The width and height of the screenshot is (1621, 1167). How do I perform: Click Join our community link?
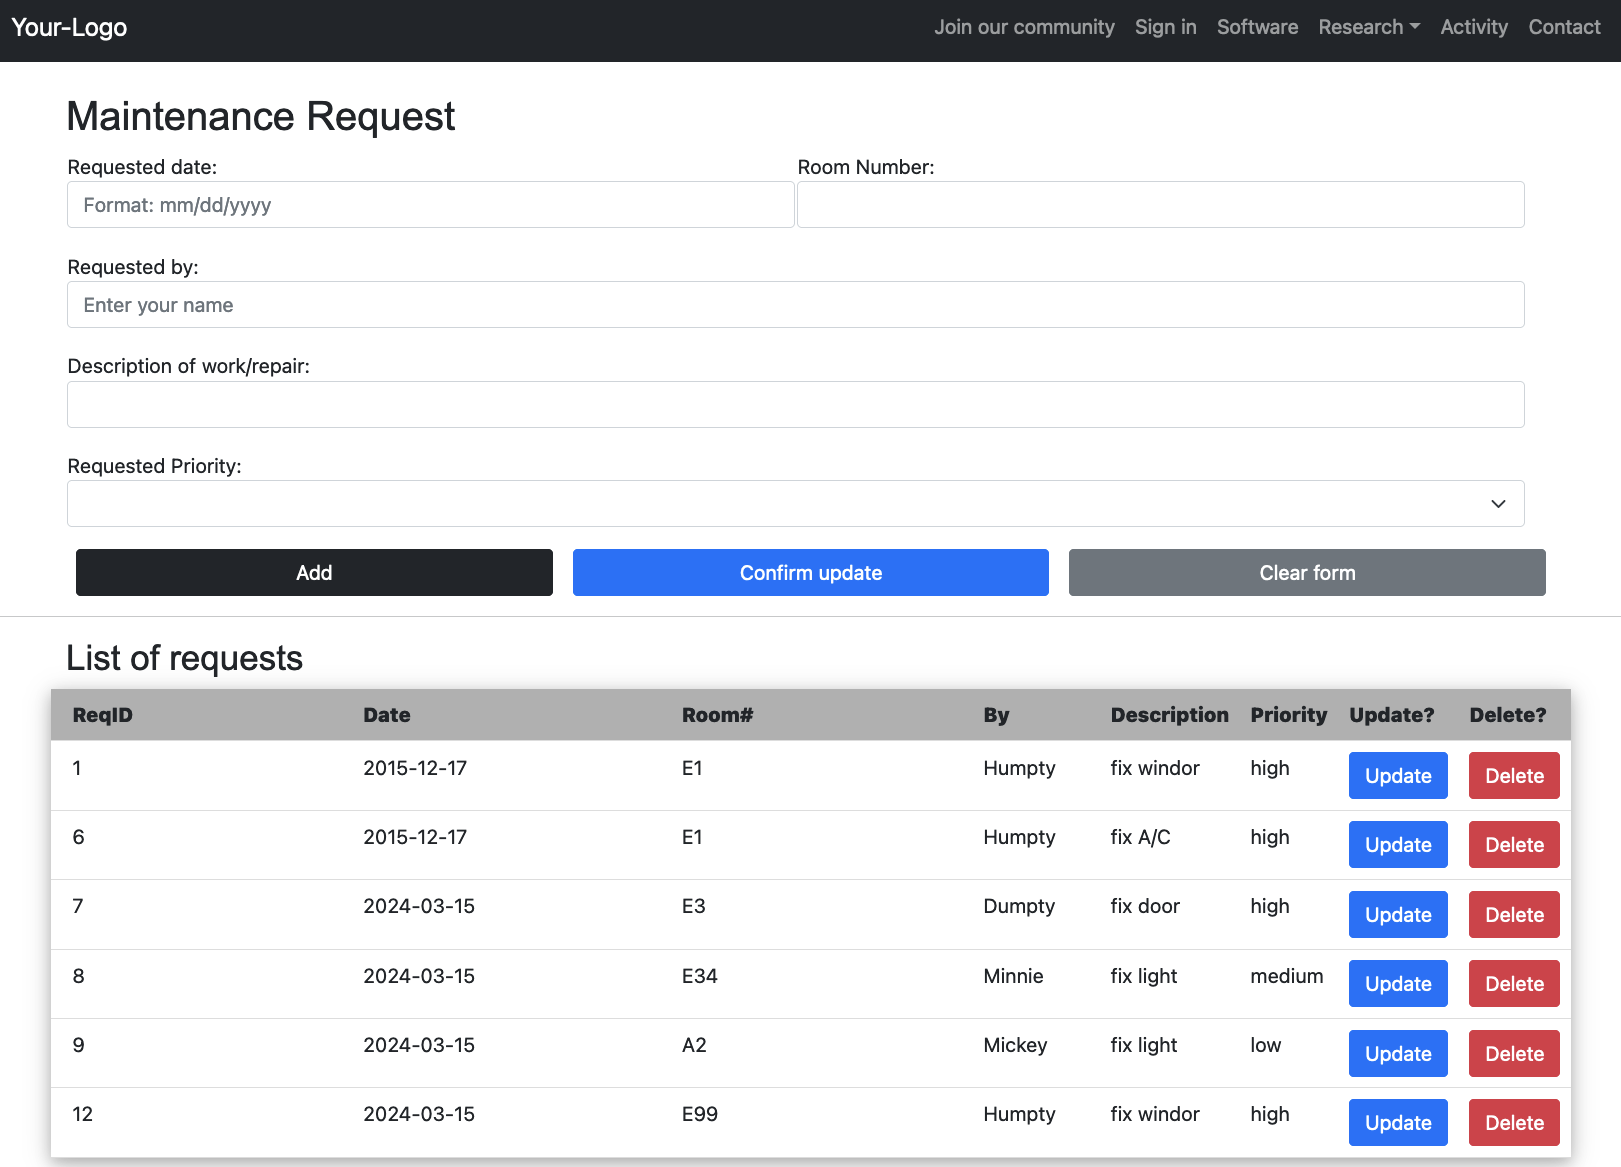click(1024, 27)
